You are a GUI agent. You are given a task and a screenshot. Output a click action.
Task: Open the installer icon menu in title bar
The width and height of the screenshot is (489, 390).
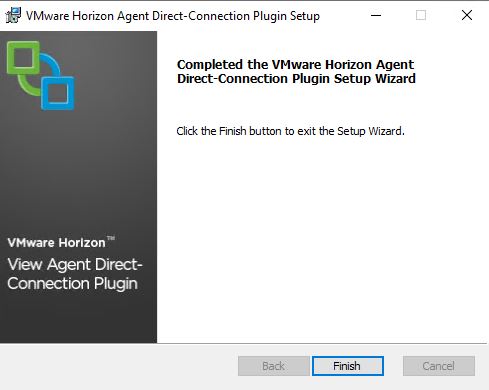pos(13,15)
